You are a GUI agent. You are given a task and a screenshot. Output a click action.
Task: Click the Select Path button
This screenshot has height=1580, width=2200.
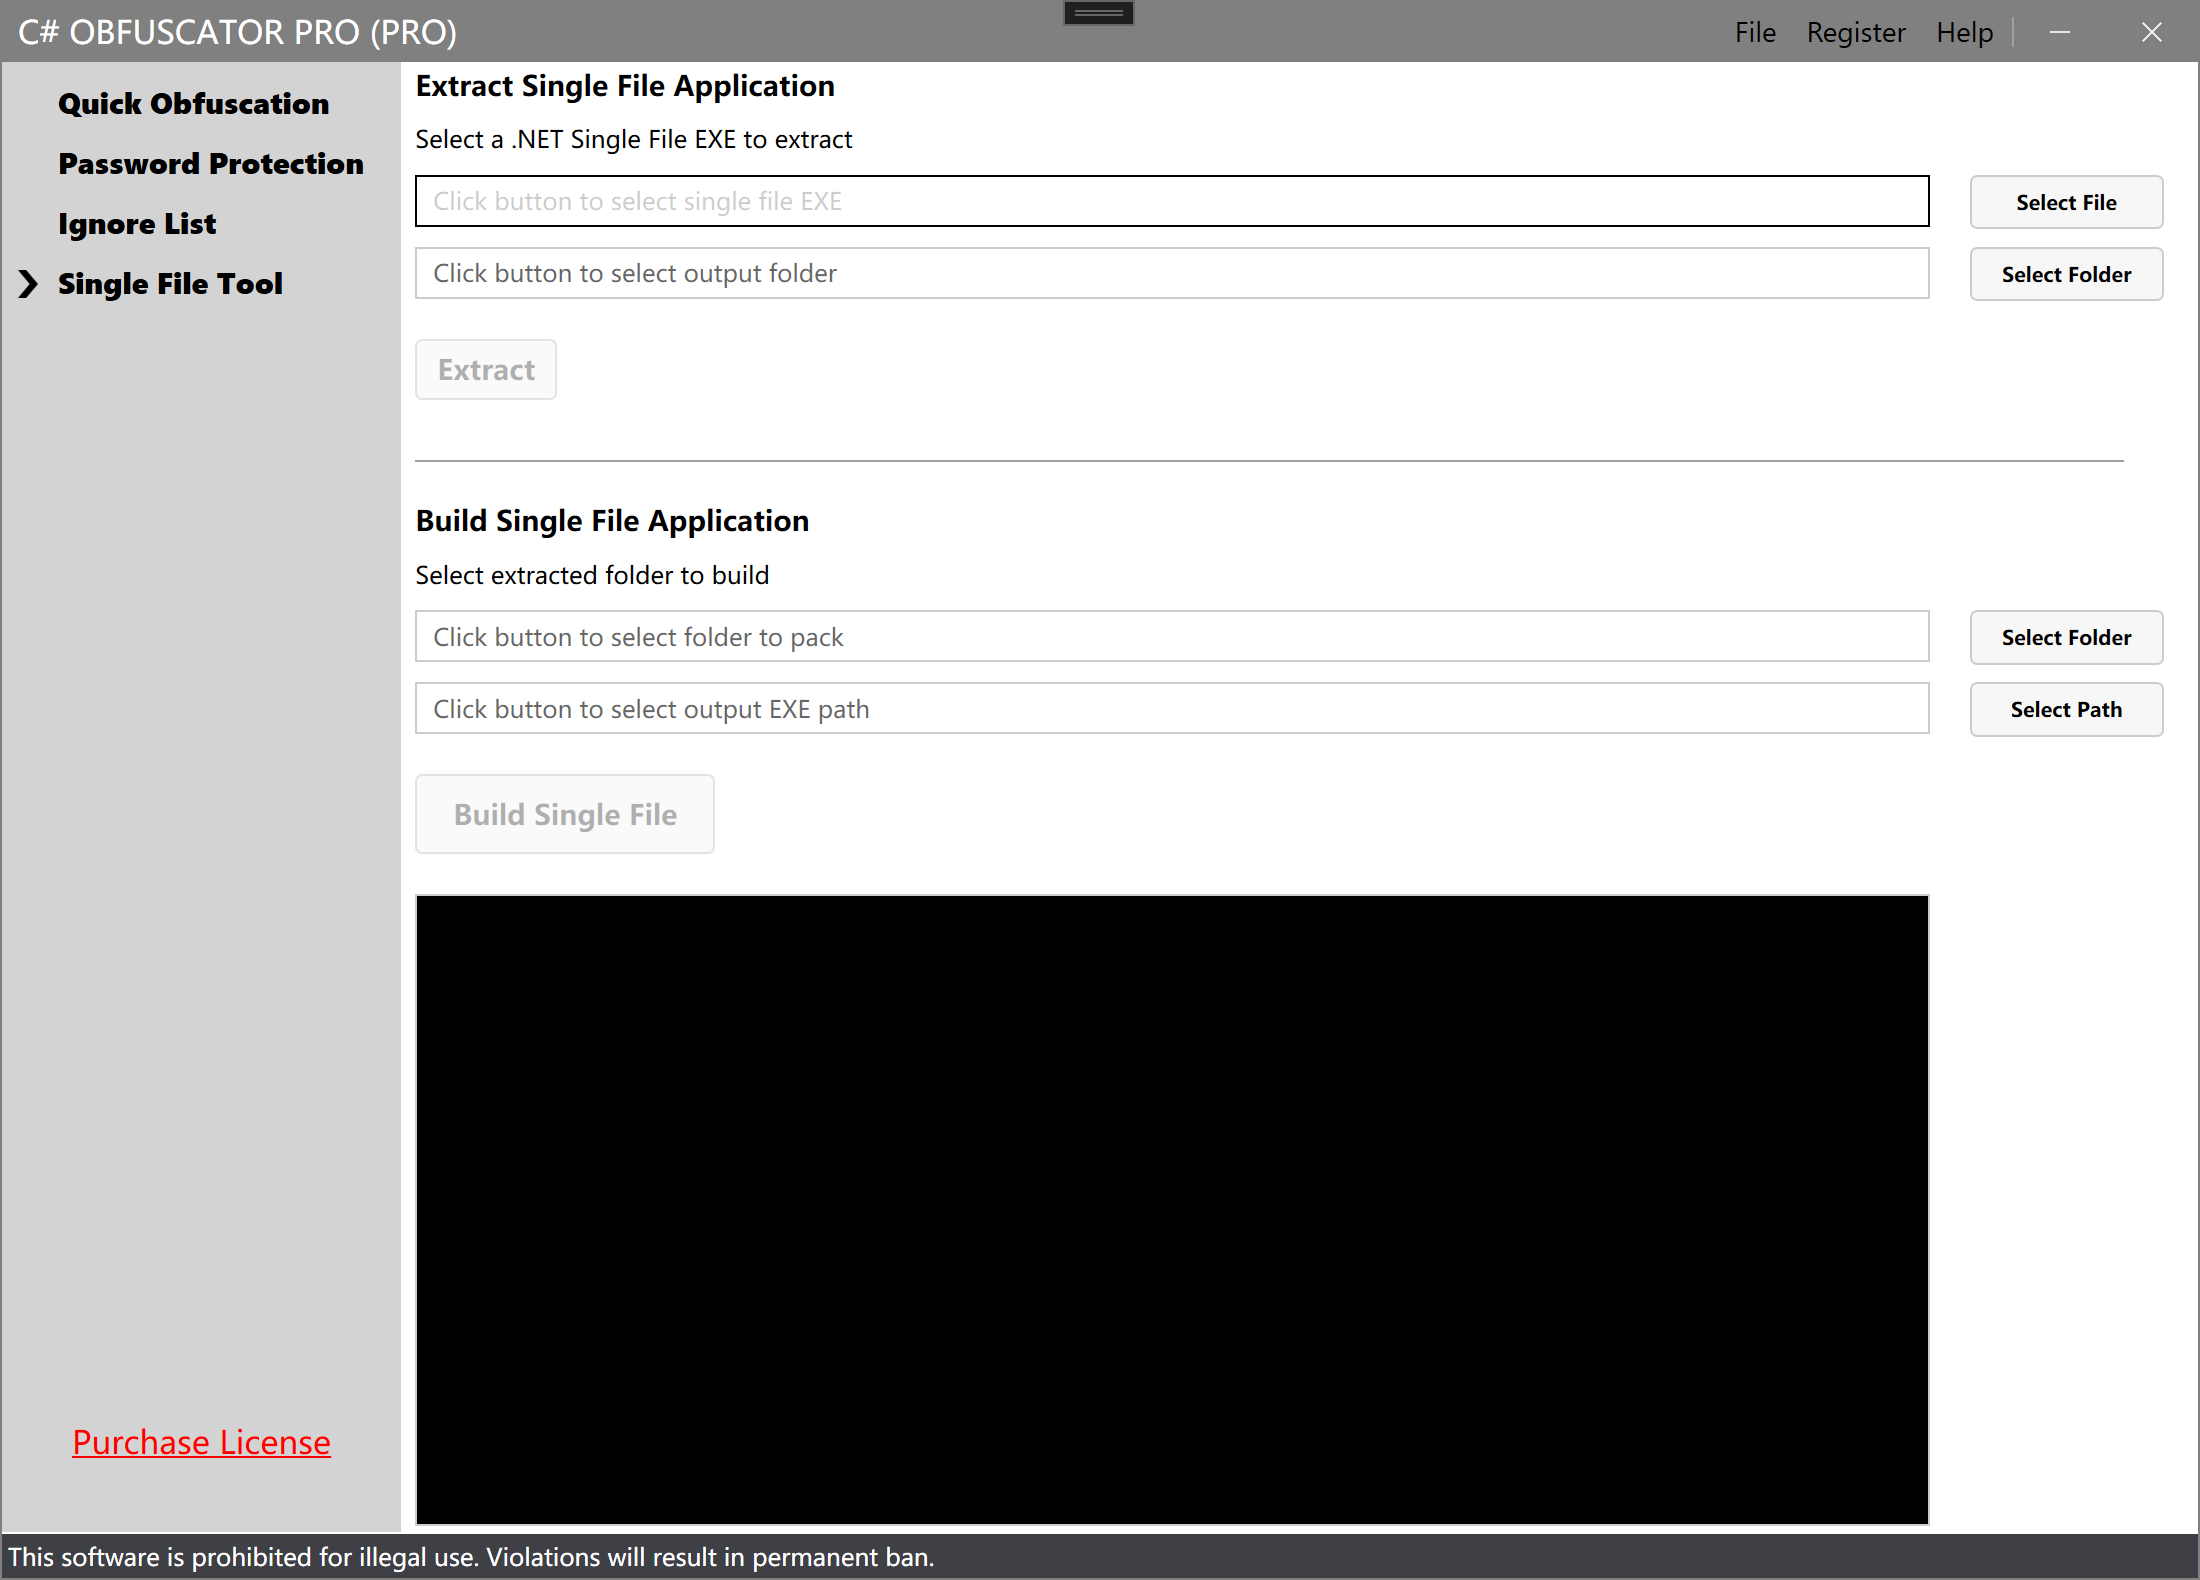click(x=2066, y=709)
